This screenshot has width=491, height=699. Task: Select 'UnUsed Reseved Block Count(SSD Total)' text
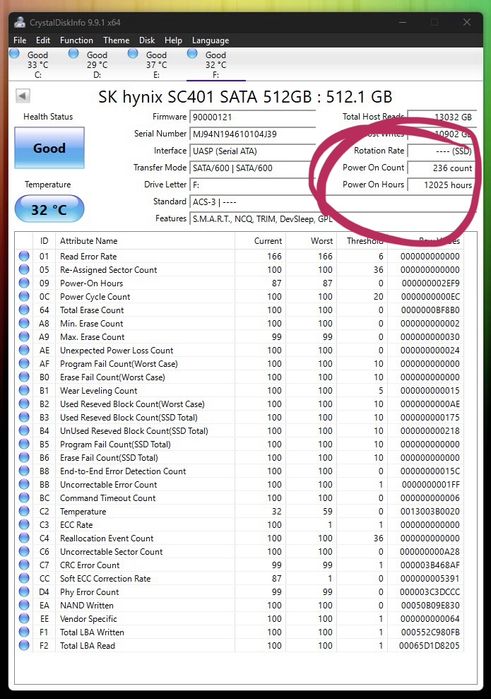[134, 431]
